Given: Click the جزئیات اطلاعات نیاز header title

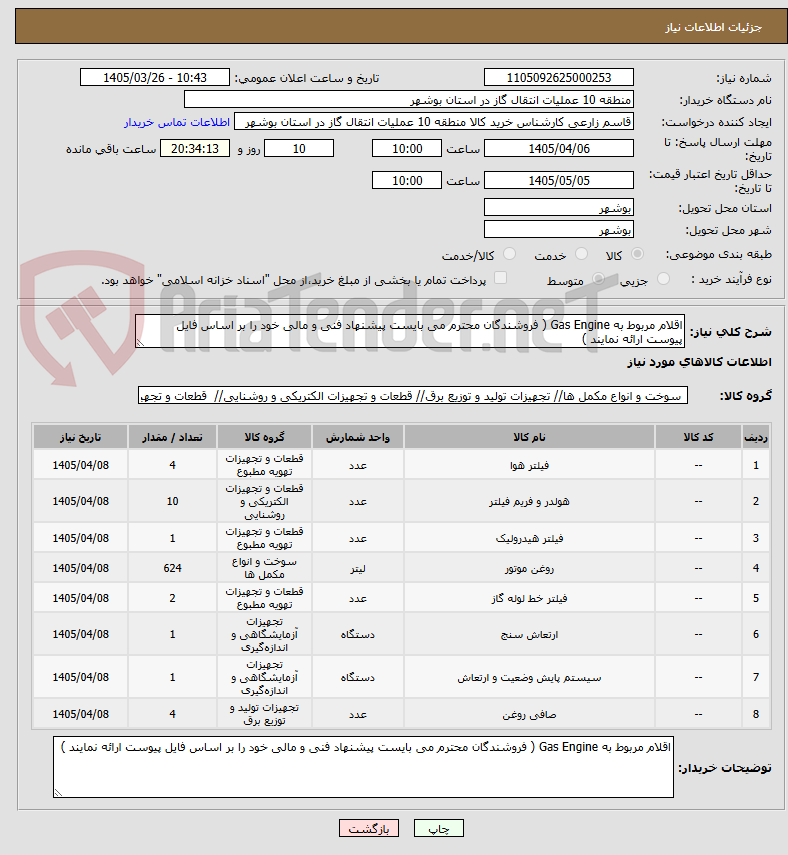Looking at the screenshot, I should (x=713, y=27).
